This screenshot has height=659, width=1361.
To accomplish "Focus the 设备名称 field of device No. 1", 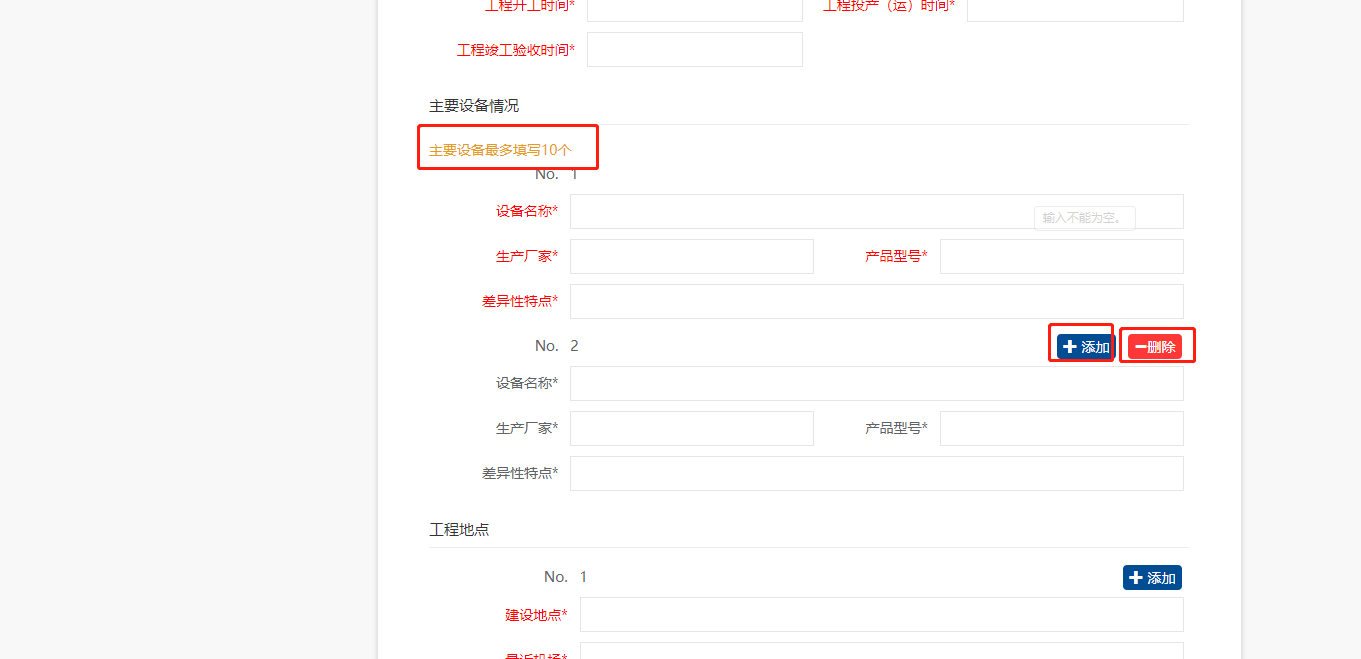I will [x=876, y=211].
